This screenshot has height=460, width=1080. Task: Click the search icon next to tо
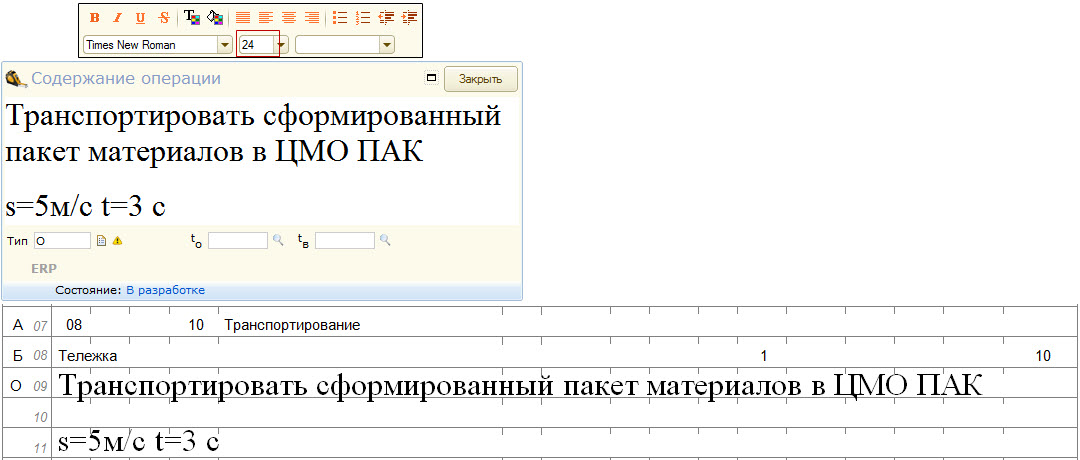click(278, 240)
